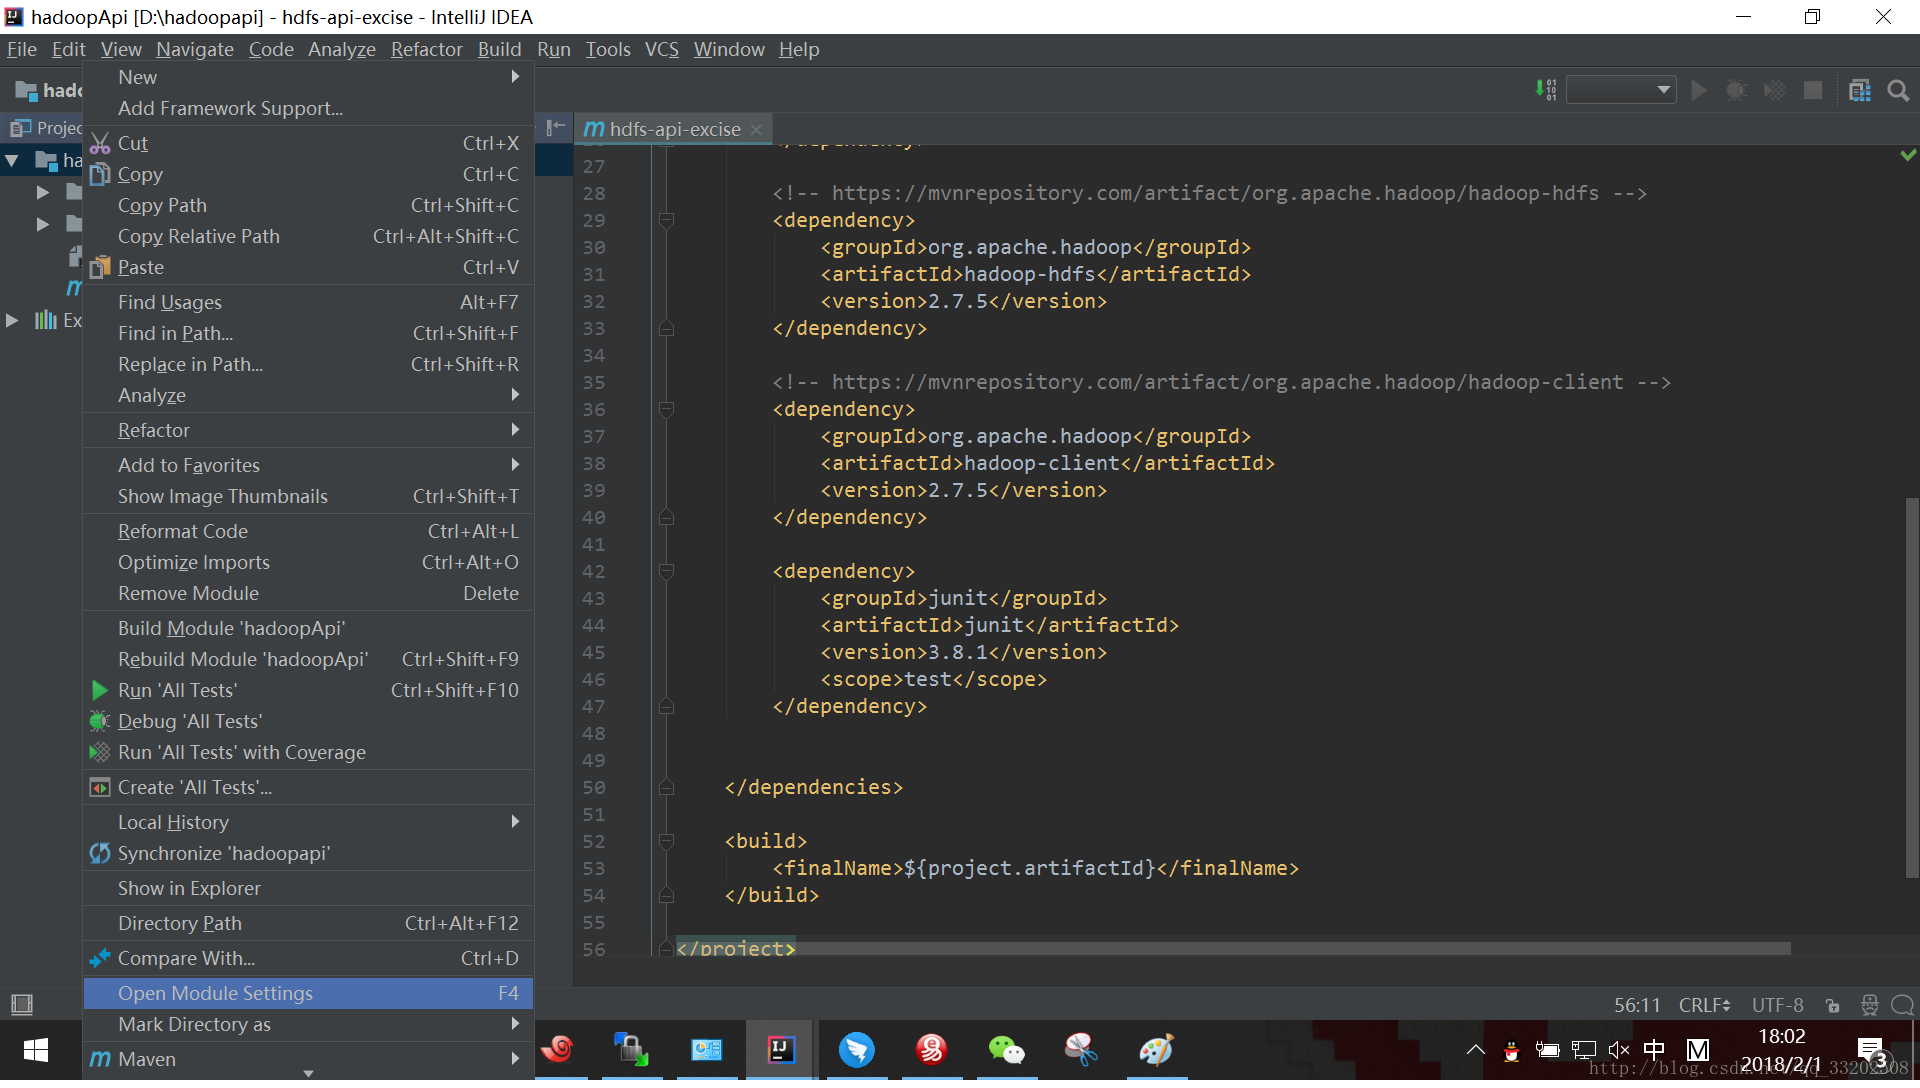Screen dimensions: 1920x1088
Task: Click the Run with Coverage icon
Action: [x=100, y=752]
